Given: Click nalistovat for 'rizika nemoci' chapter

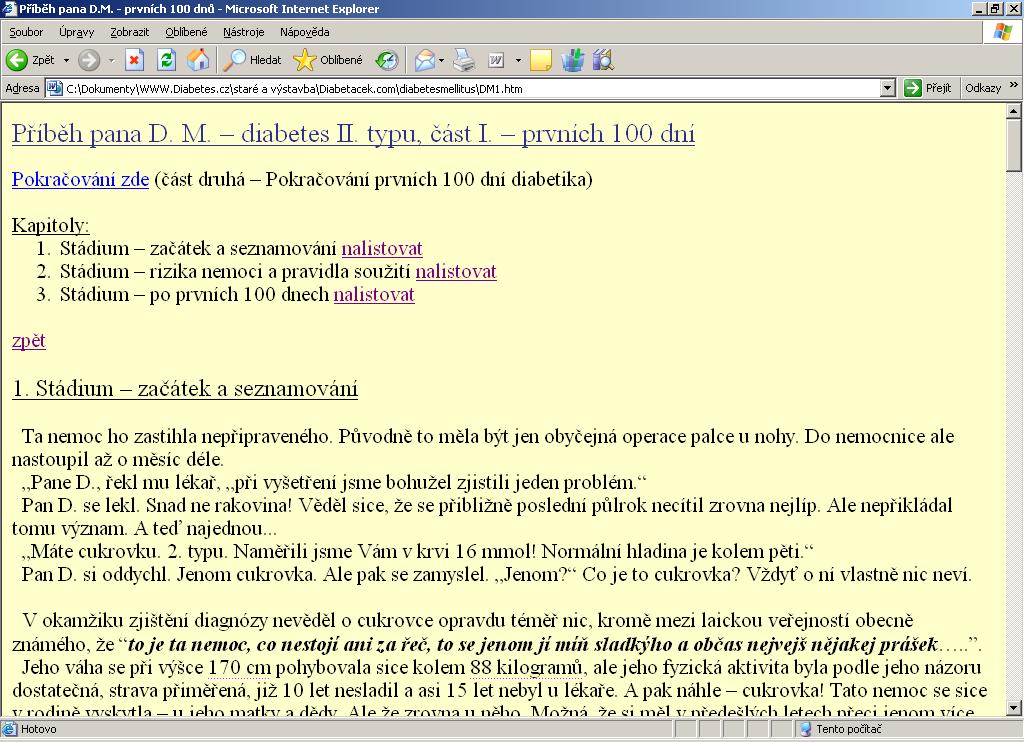Looking at the screenshot, I should [x=456, y=271].
